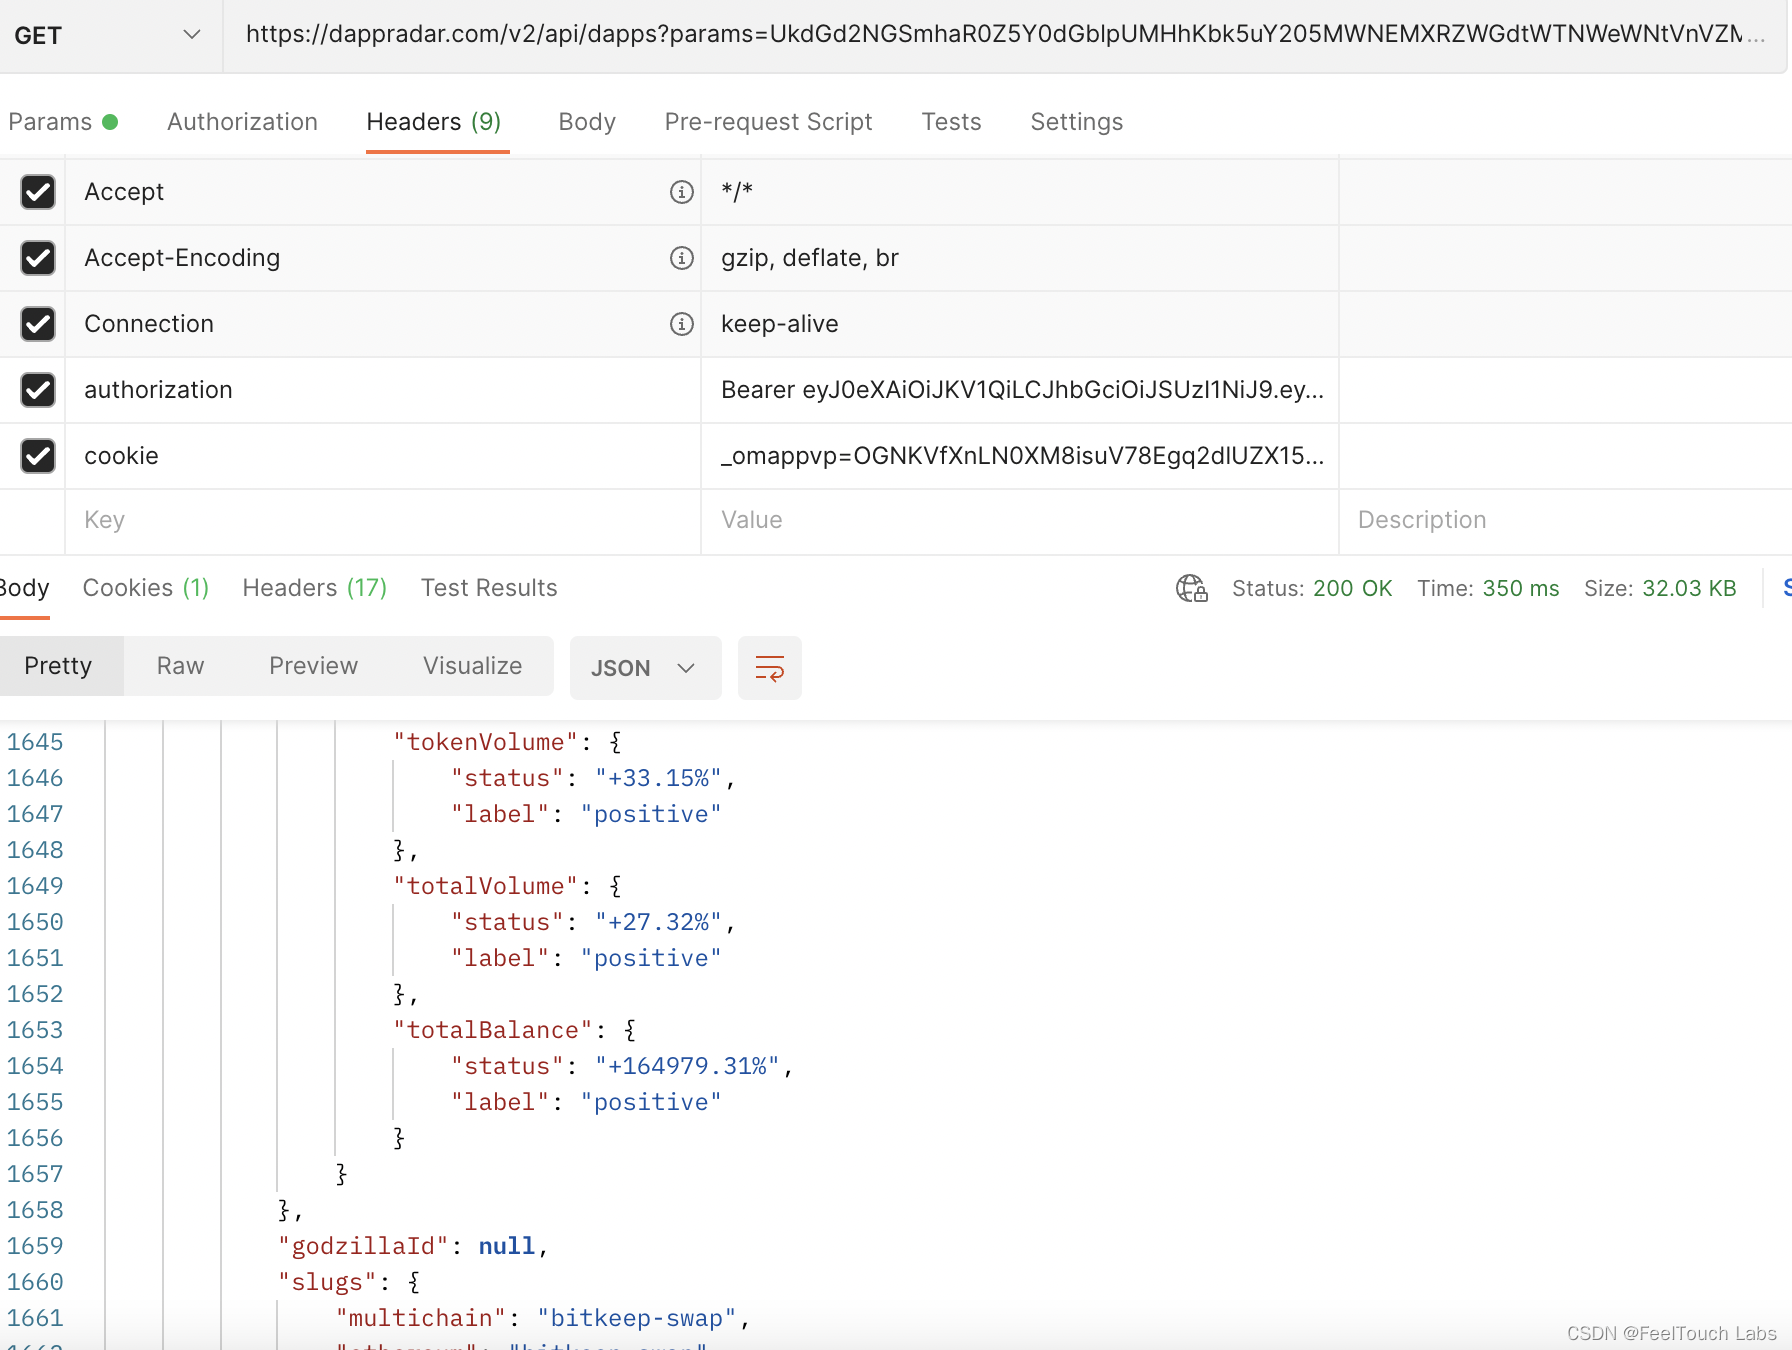Toggle text wrapping in the response viewer
Viewport: 1792px width, 1350px height.
769,668
